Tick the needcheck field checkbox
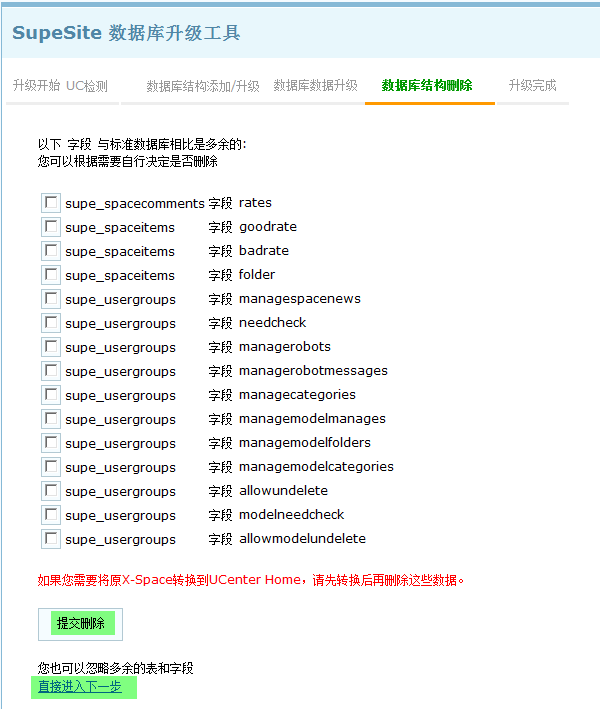Image resolution: width=600 pixels, height=709 pixels. tap(51, 323)
